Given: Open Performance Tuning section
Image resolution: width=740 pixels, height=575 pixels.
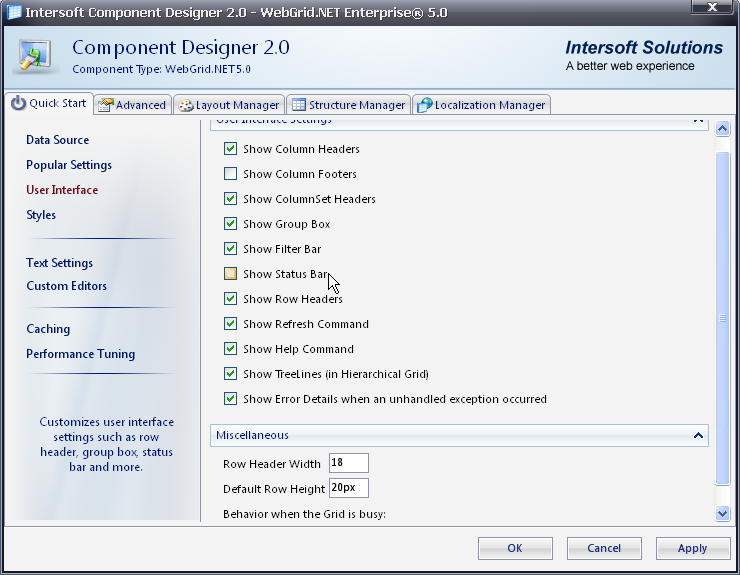Looking at the screenshot, I should point(81,354).
